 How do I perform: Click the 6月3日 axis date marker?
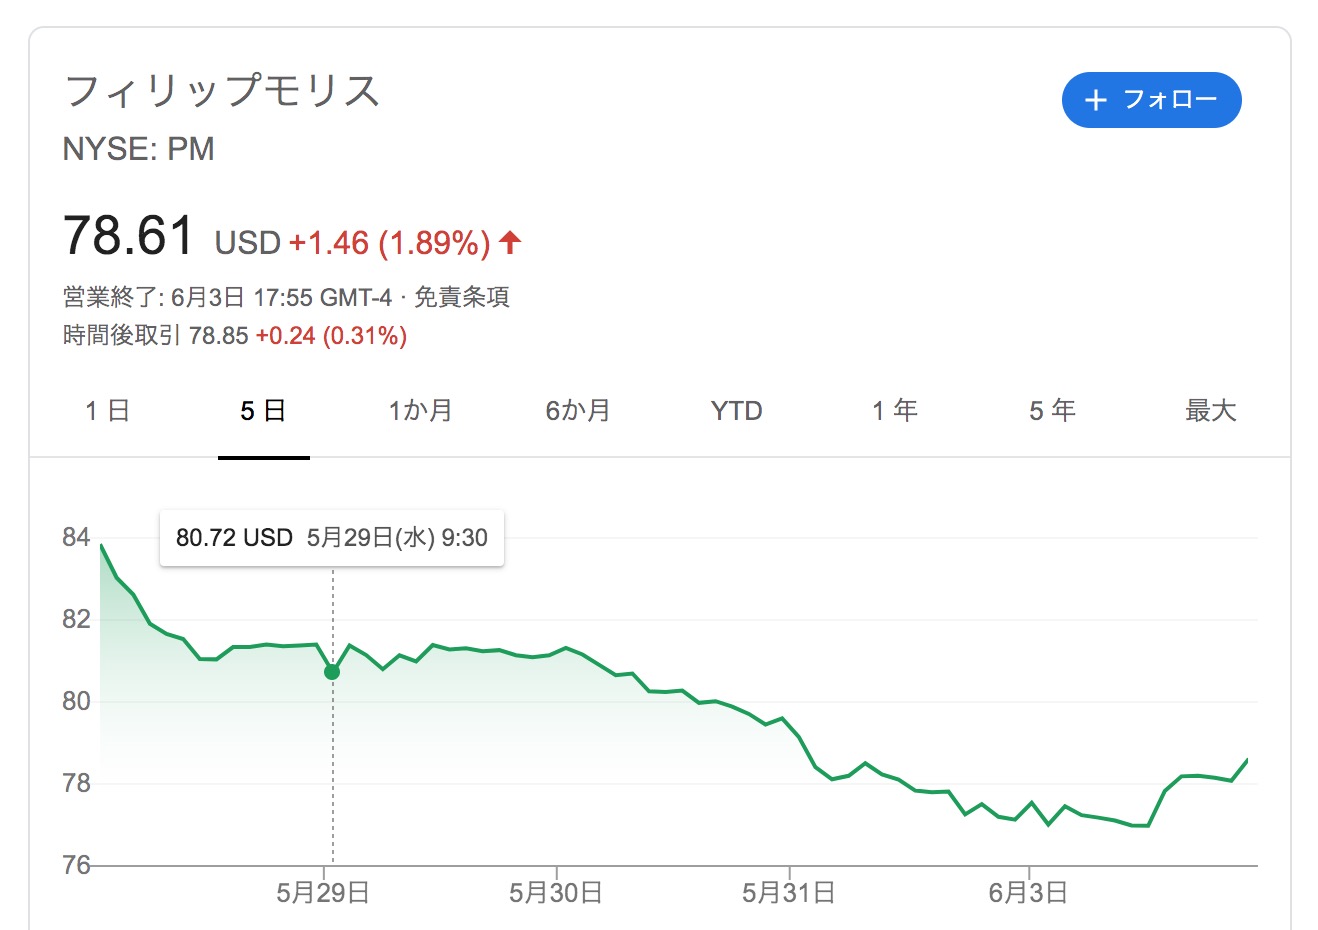(1027, 892)
